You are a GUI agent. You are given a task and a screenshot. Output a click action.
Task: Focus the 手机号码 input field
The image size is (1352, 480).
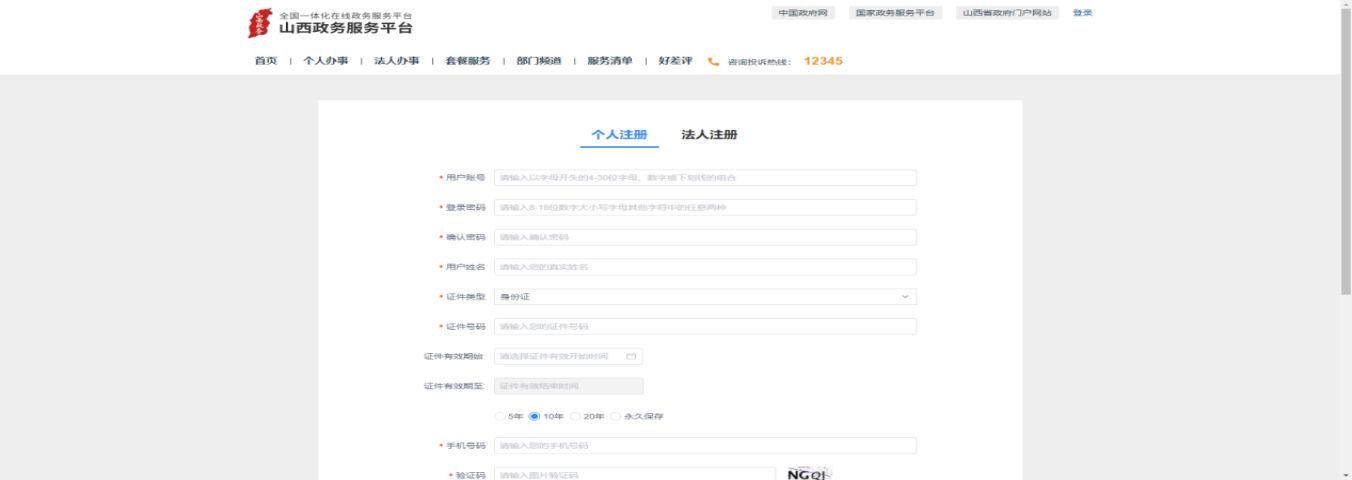[705, 445]
